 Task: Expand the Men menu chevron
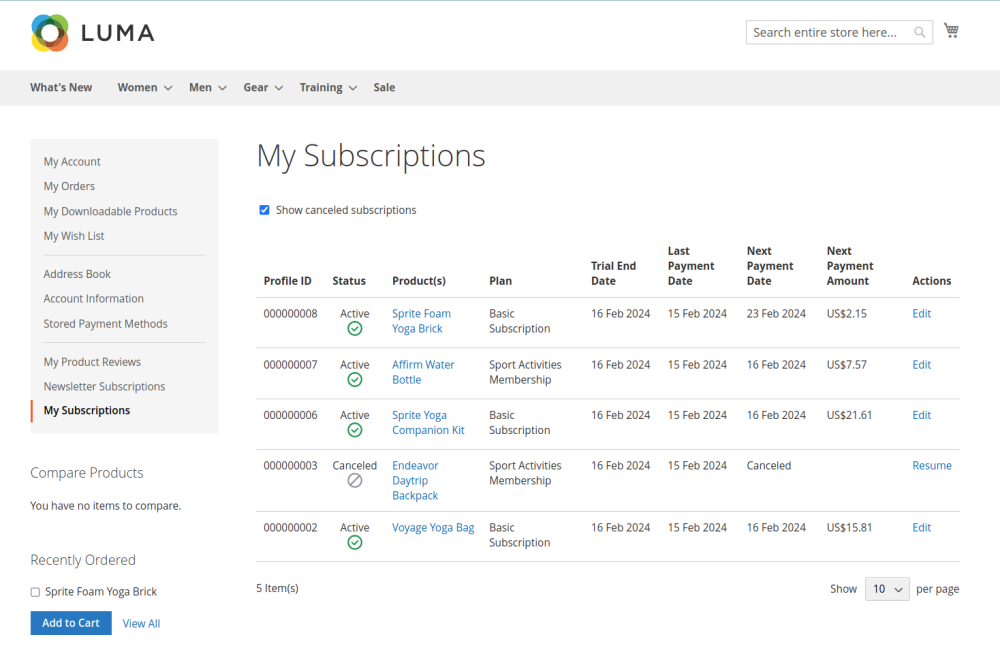[x=222, y=88]
